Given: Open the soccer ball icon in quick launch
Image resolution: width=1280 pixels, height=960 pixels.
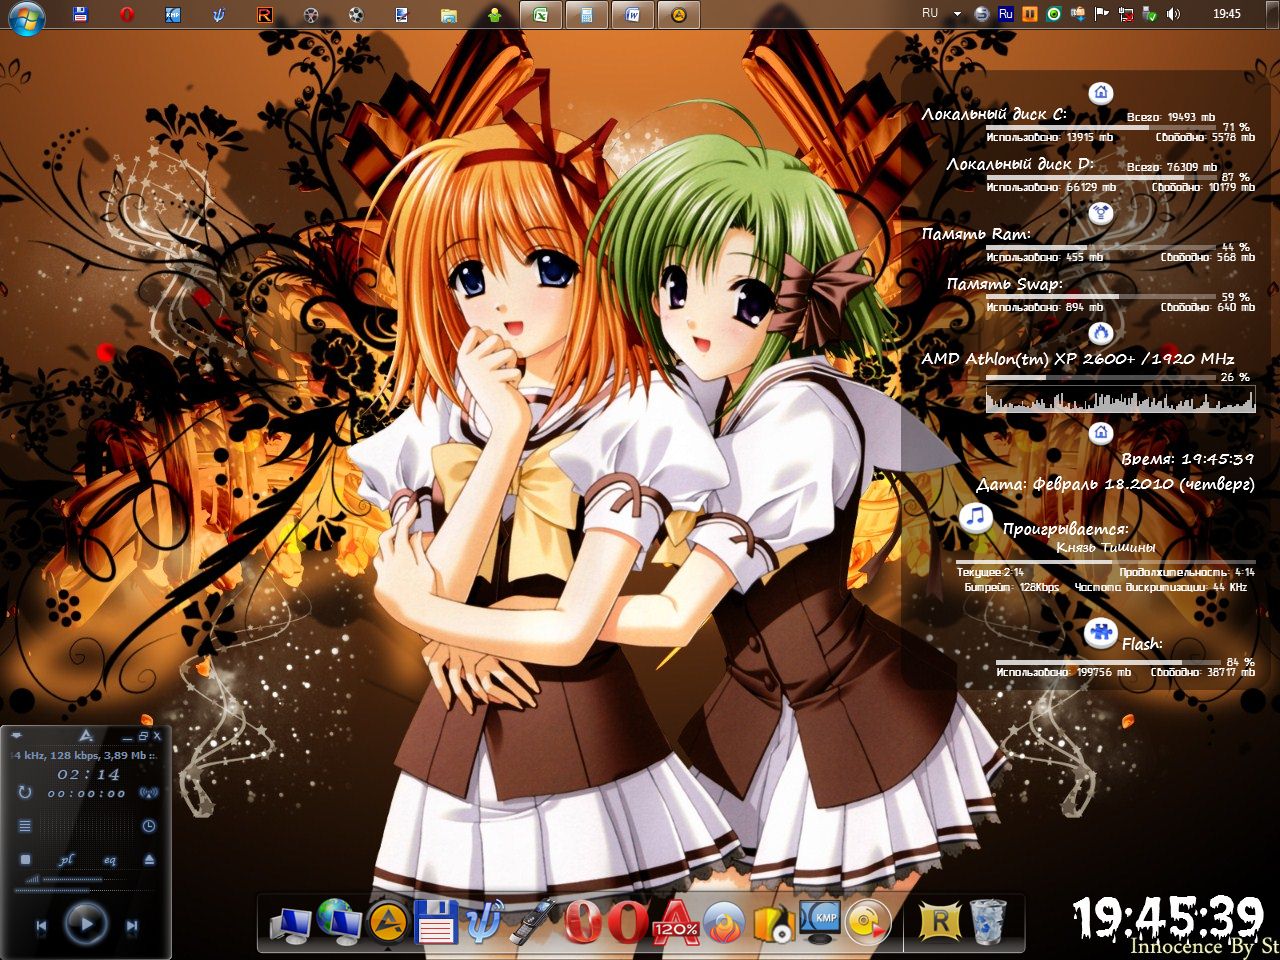Looking at the screenshot, I should 357,14.
